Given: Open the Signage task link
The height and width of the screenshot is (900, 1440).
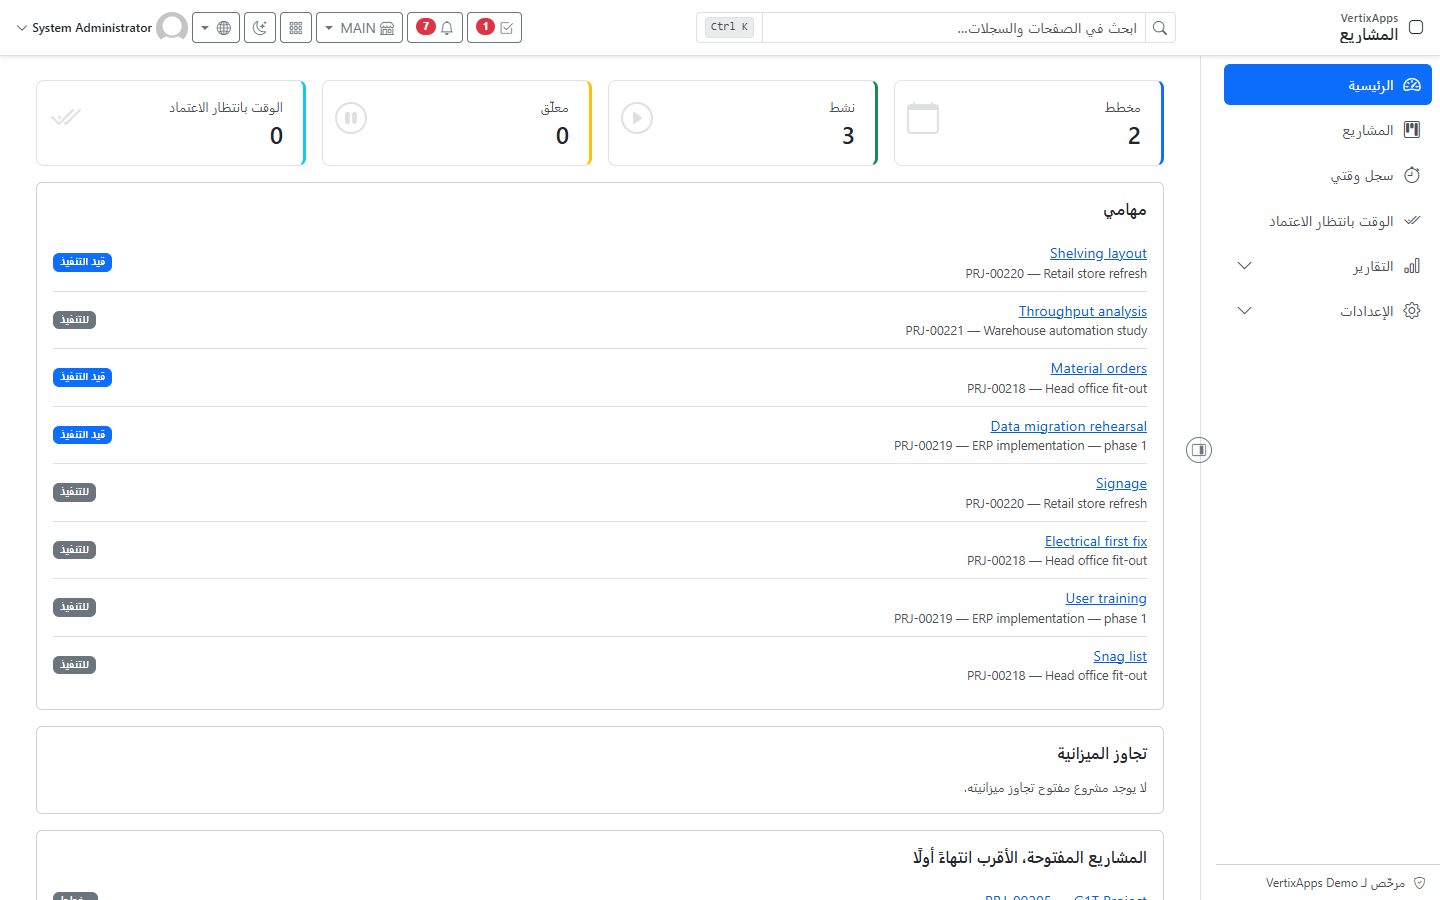Looking at the screenshot, I should [1121, 483].
